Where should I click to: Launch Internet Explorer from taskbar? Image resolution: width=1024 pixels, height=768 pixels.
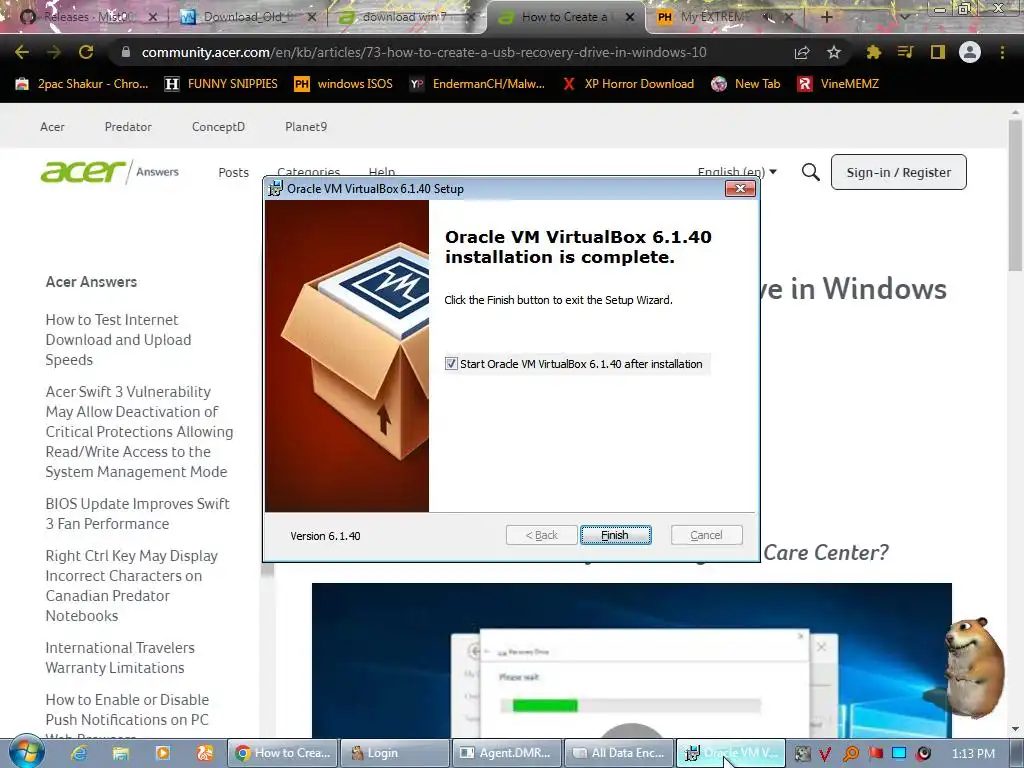[x=79, y=753]
